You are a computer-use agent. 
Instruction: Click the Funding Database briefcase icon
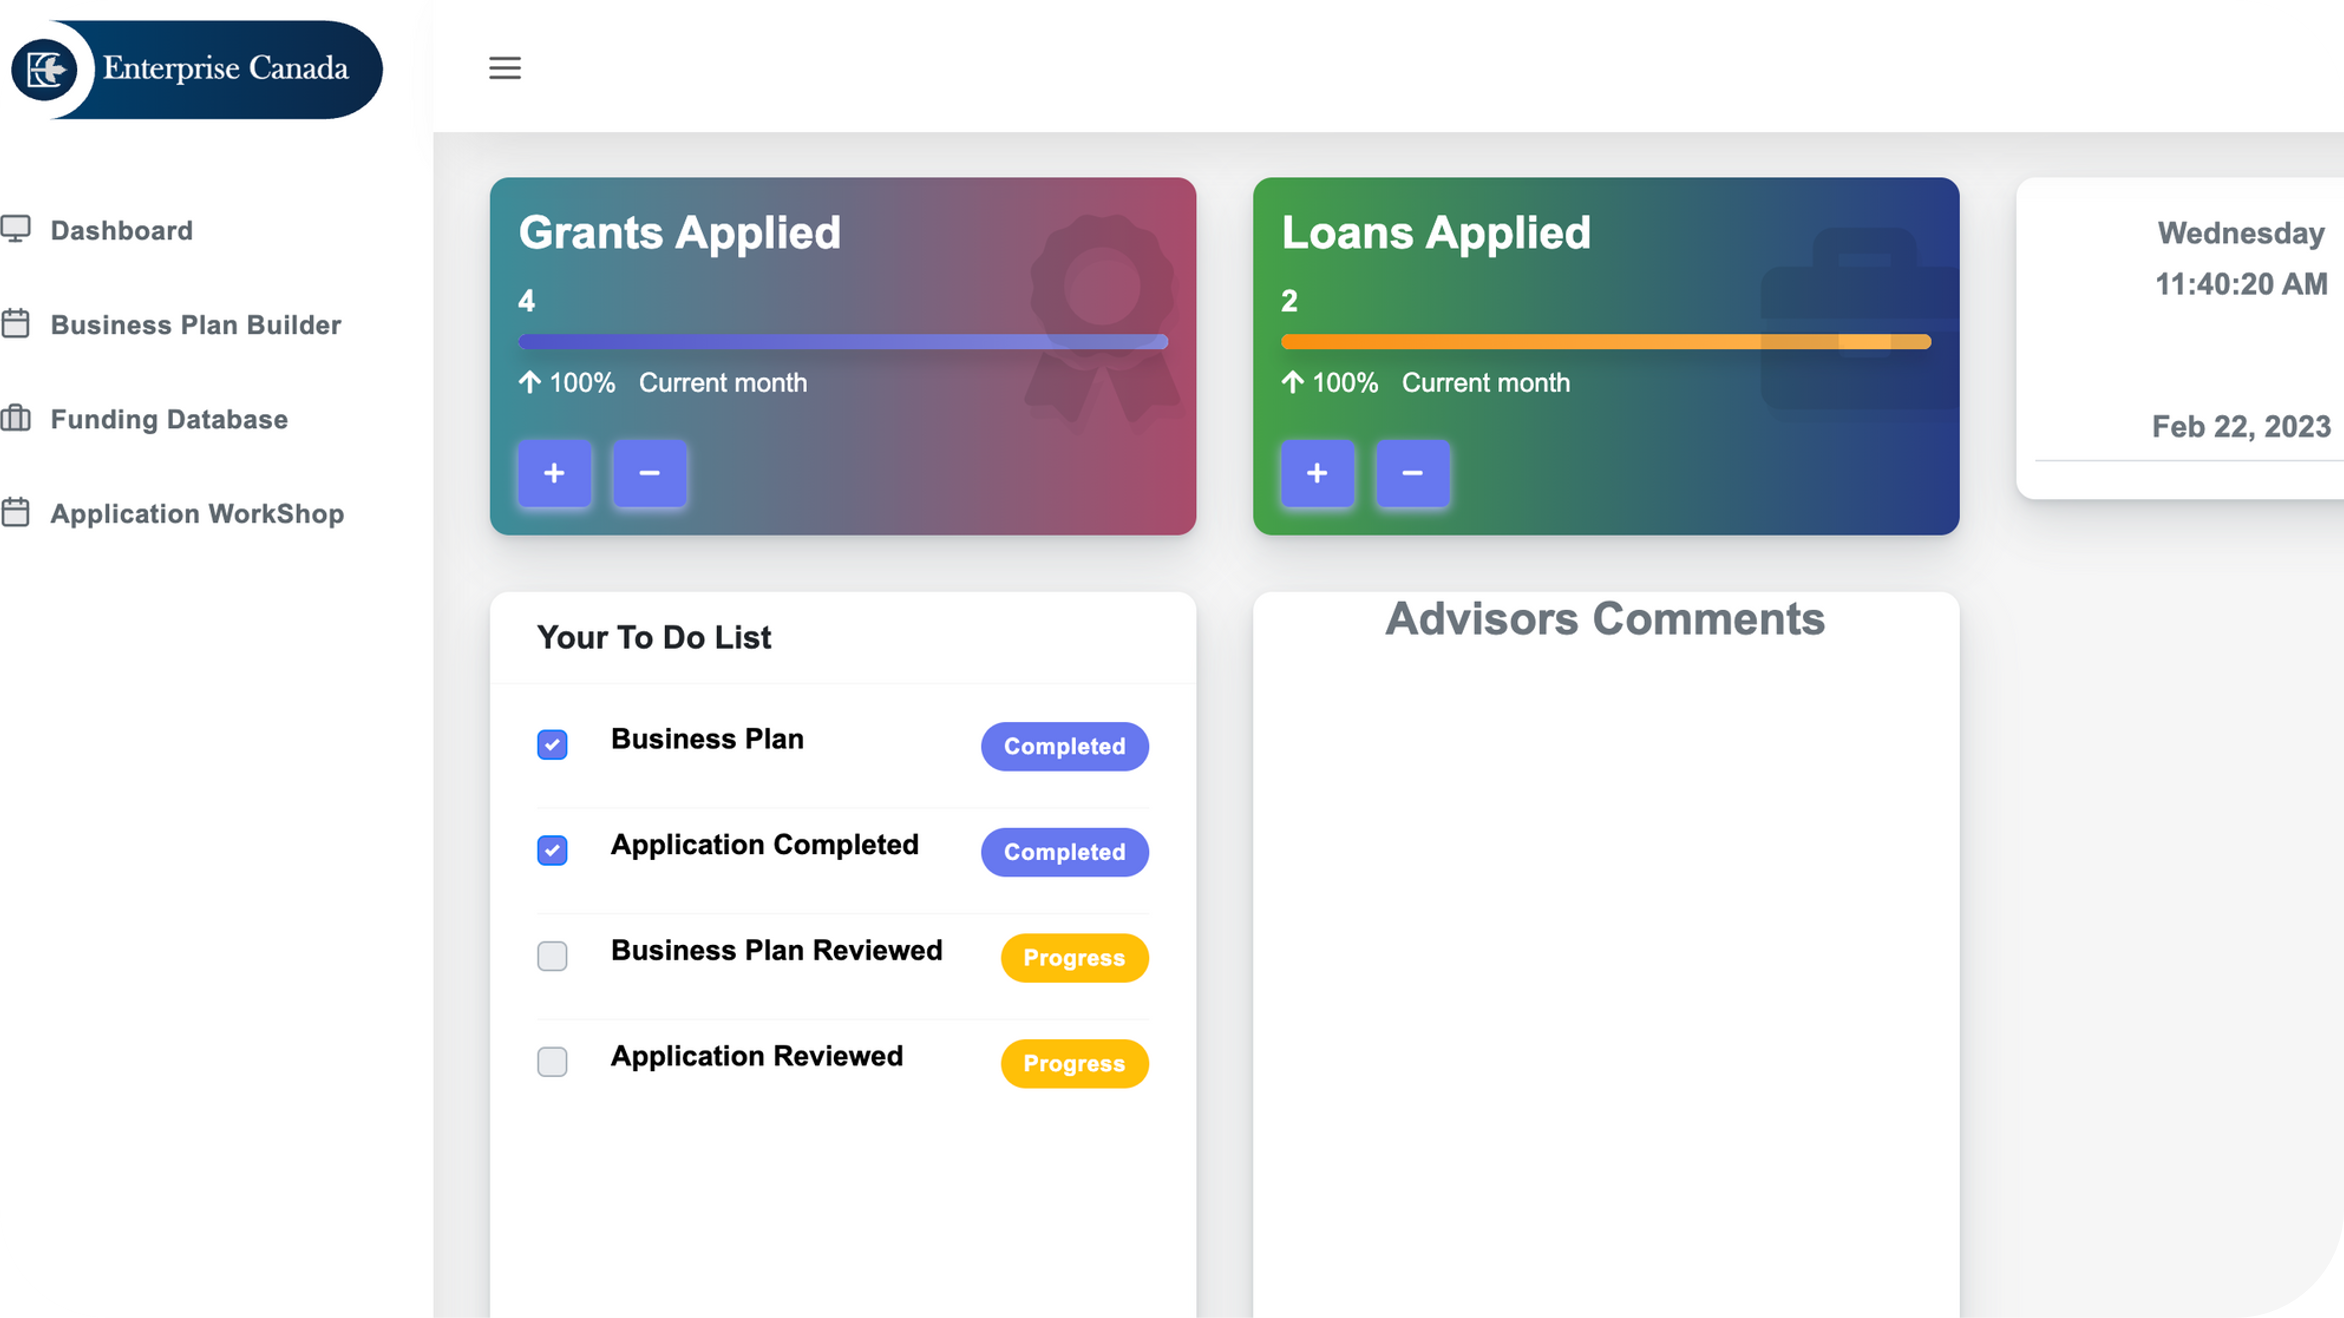[x=16, y=418]
